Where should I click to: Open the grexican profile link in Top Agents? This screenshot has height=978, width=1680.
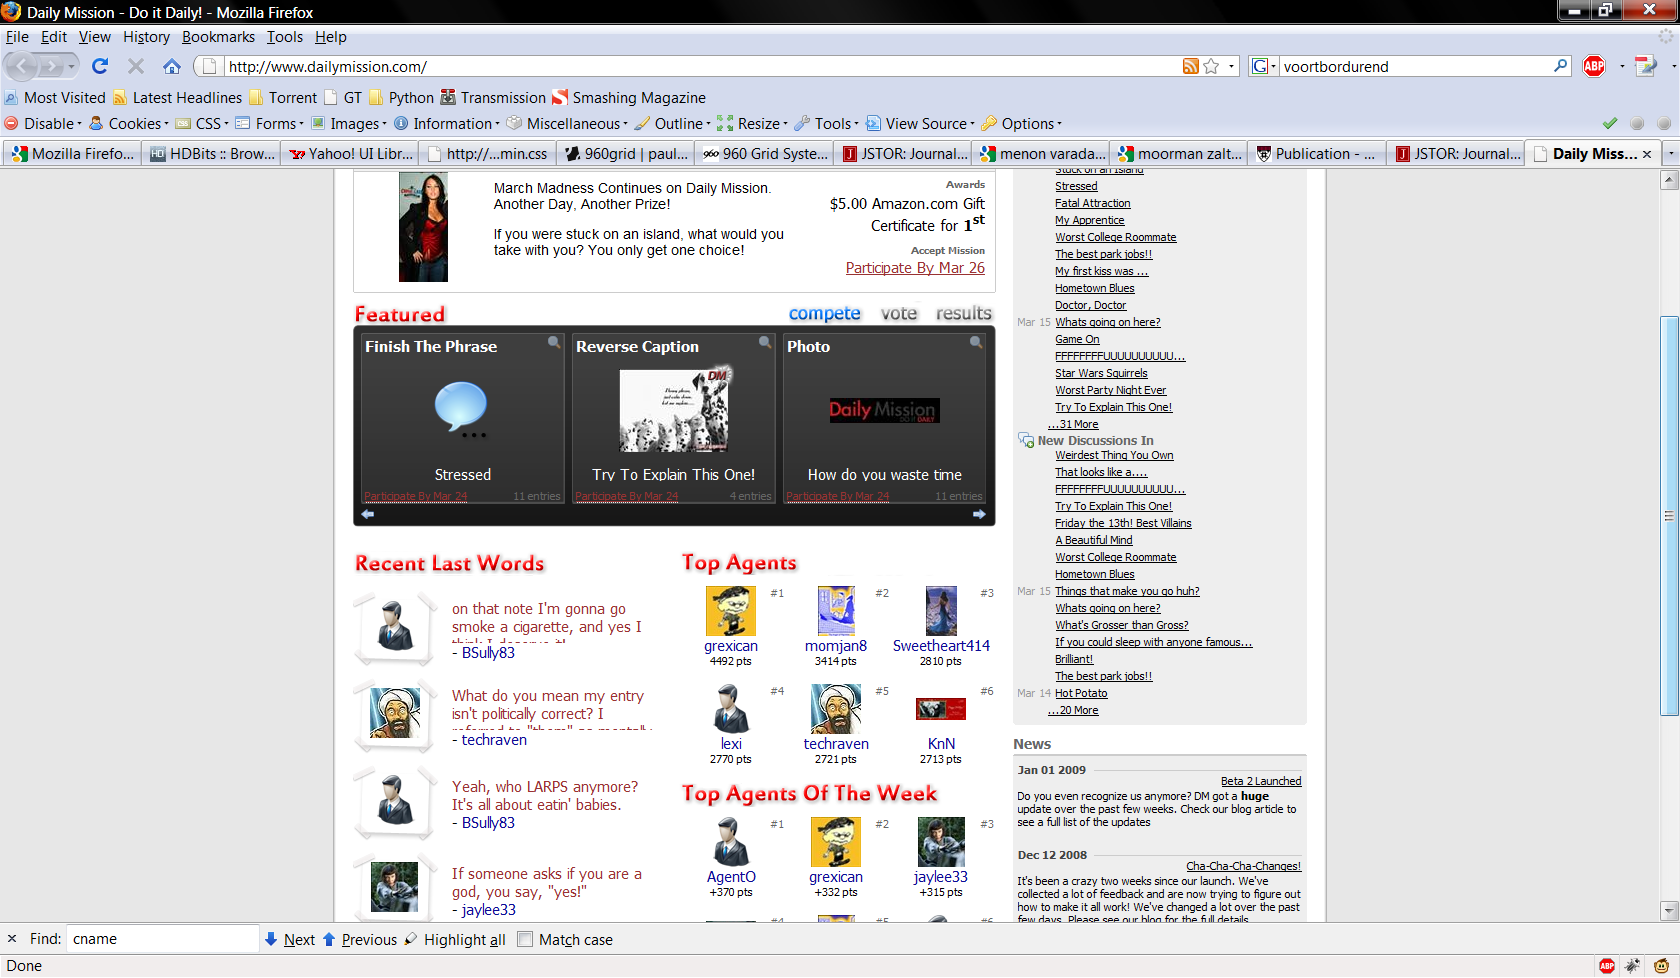click(x=731, y=646)
